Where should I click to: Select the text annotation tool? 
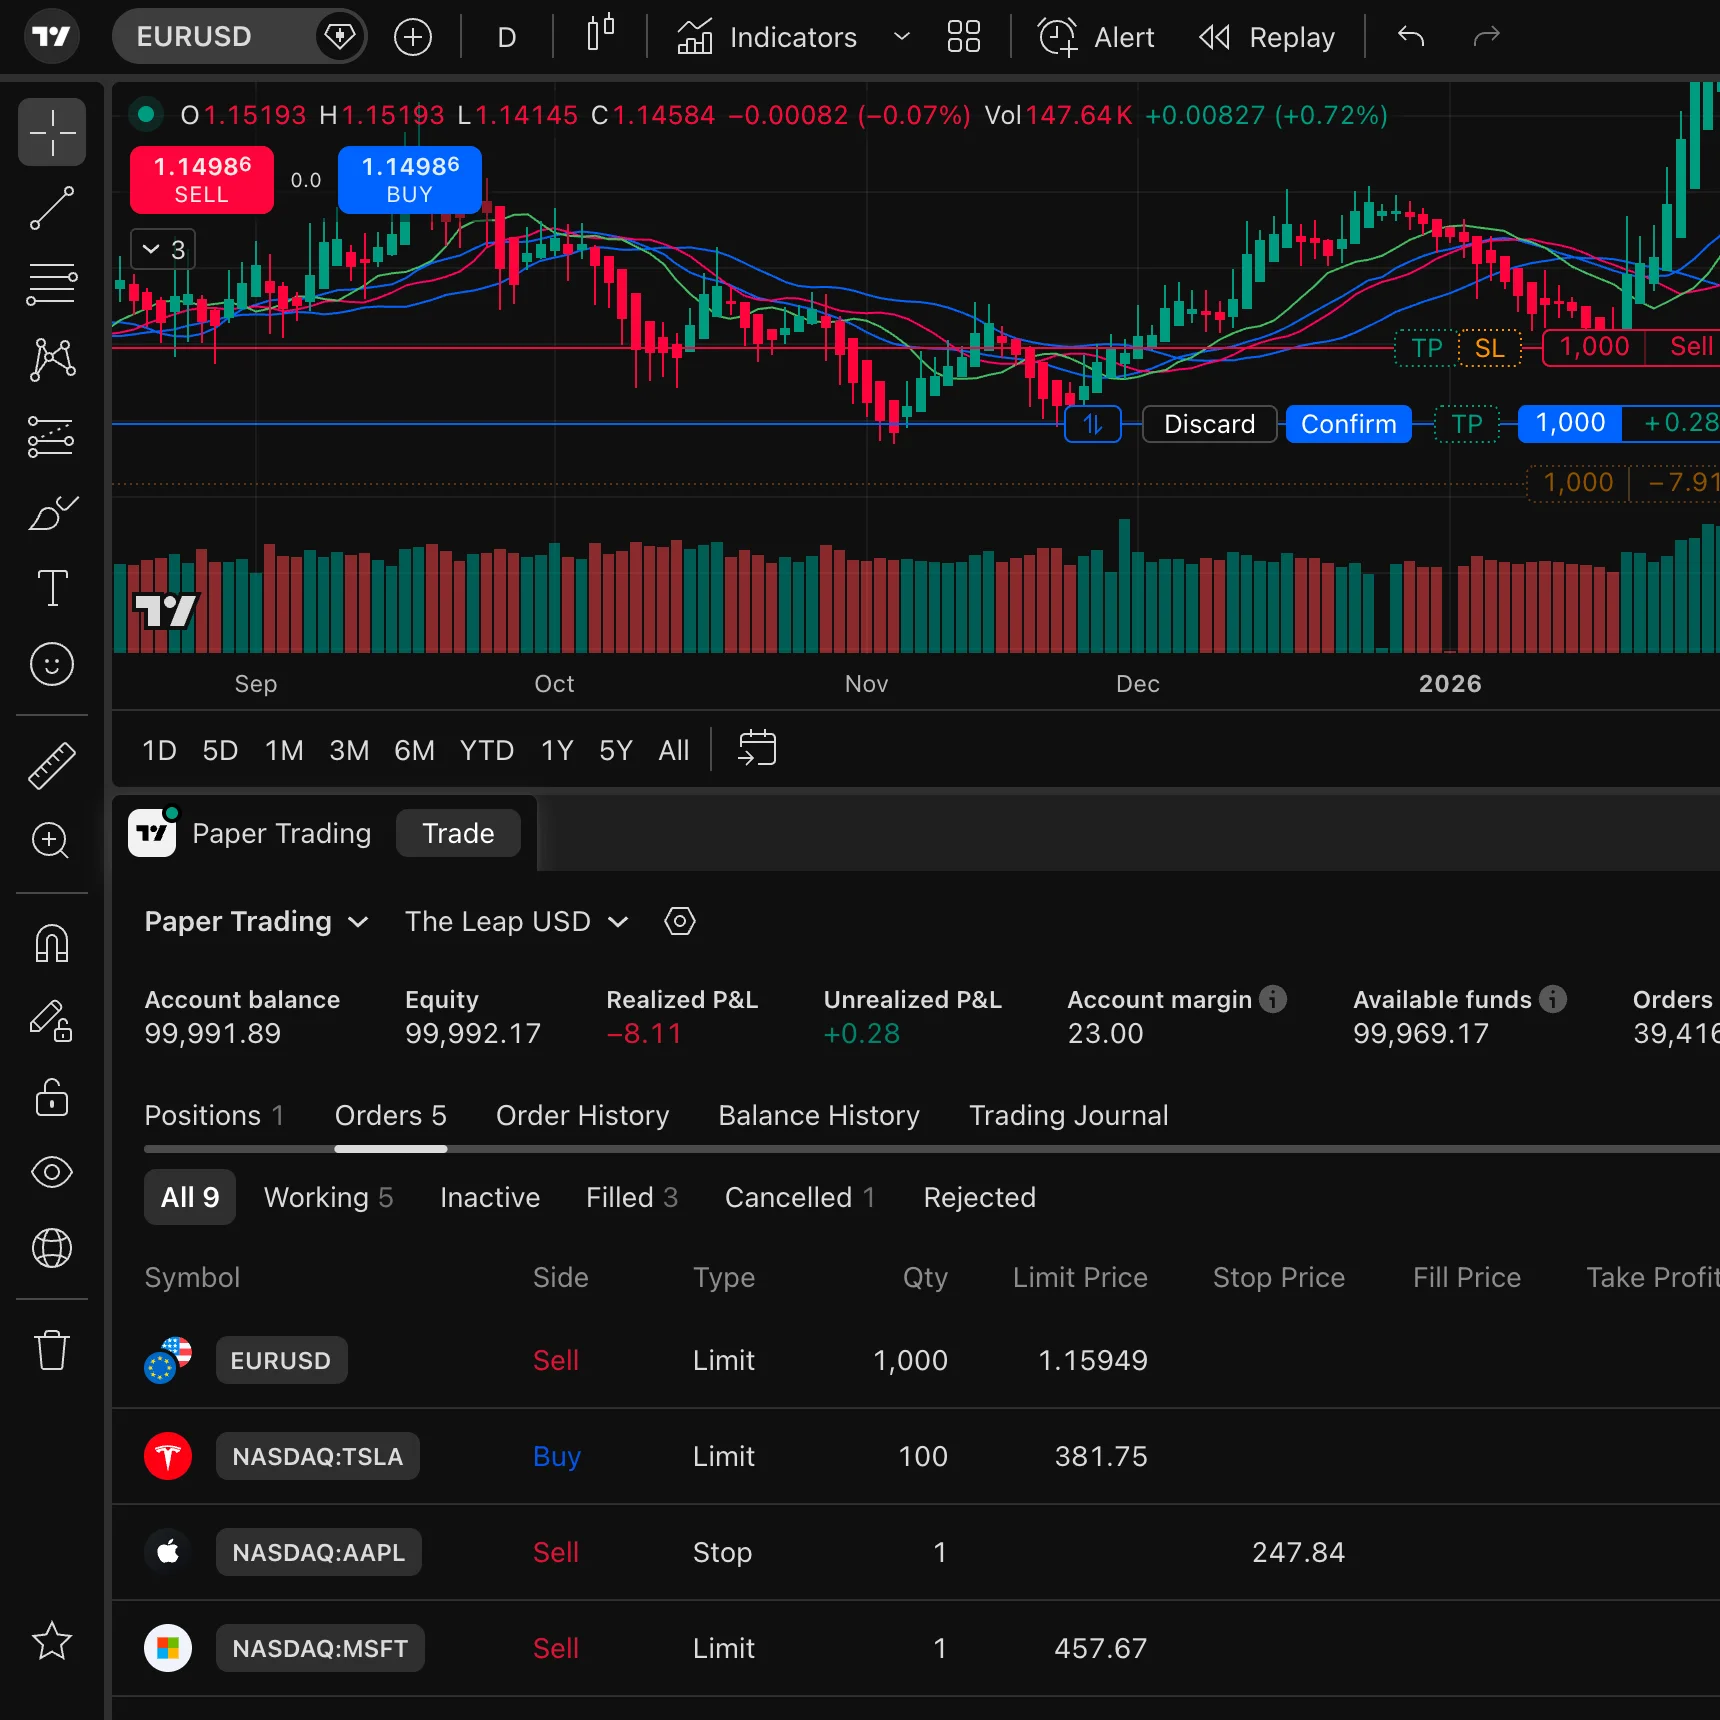point(52,588)
